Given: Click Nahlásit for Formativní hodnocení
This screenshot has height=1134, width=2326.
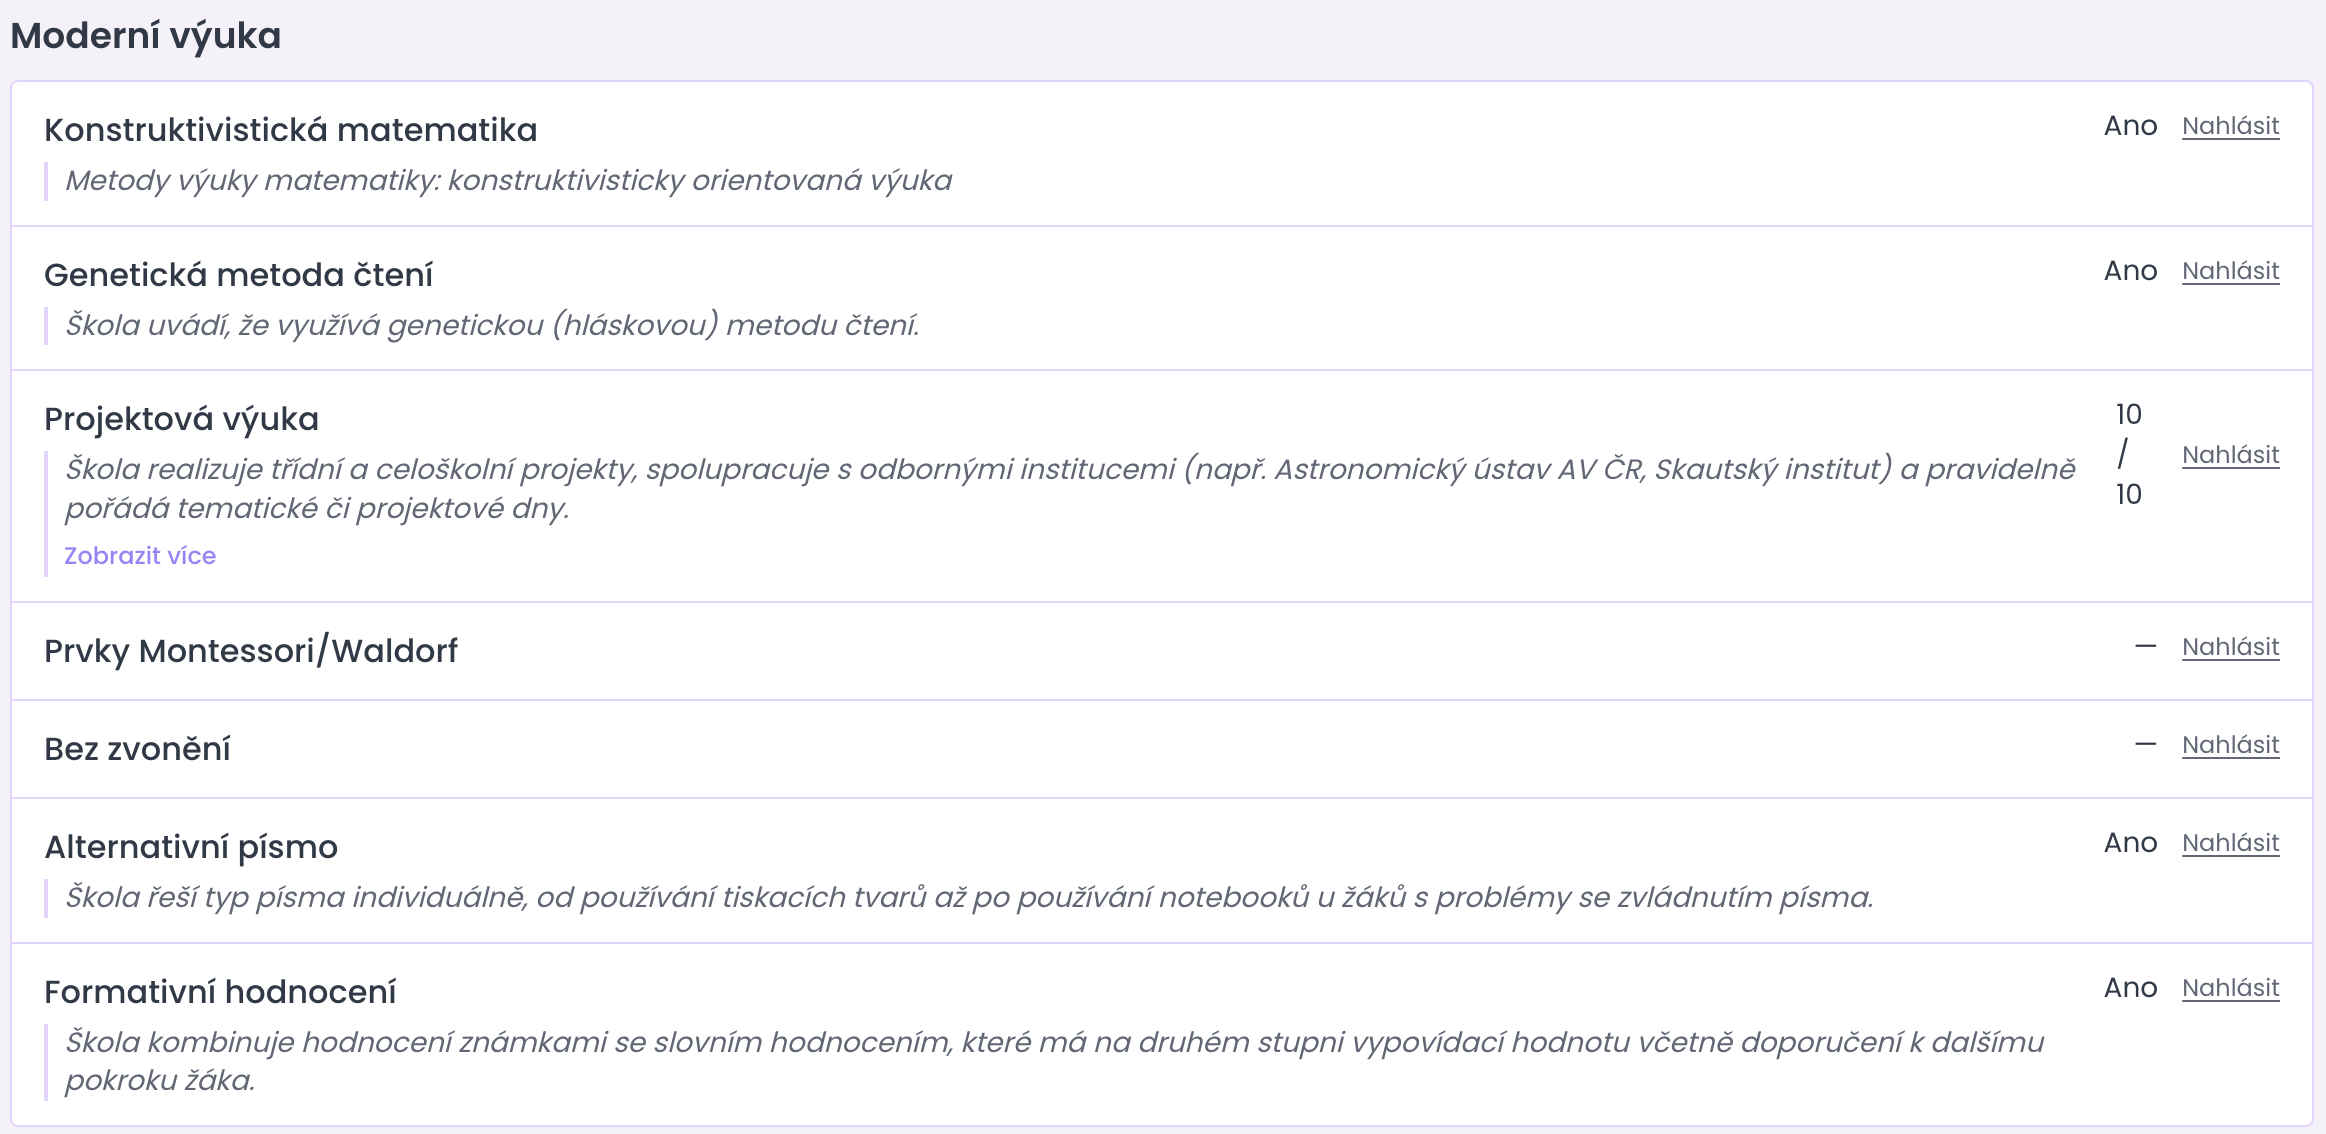Looking at the screenshot, I should point(2230,988).
